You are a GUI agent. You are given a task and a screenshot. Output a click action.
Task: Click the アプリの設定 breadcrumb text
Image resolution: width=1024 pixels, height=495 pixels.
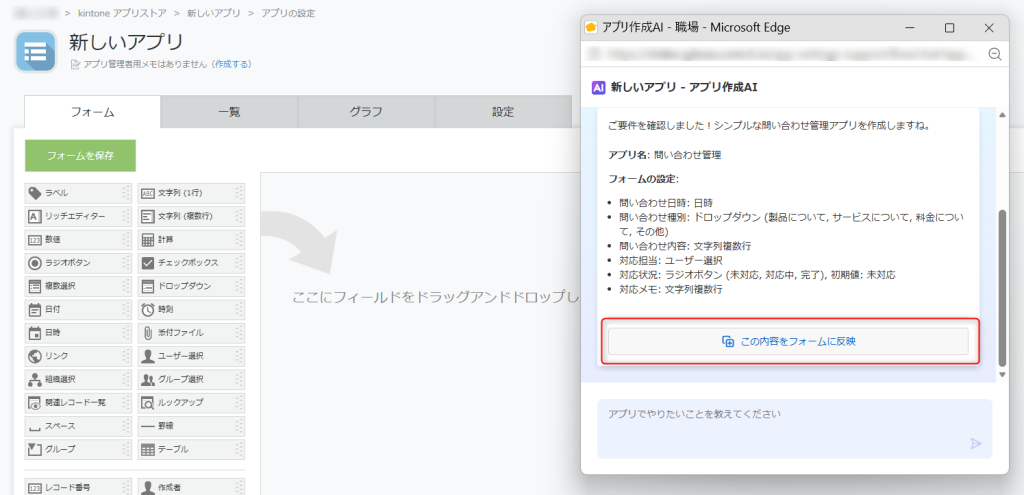[x=288, y=13]
